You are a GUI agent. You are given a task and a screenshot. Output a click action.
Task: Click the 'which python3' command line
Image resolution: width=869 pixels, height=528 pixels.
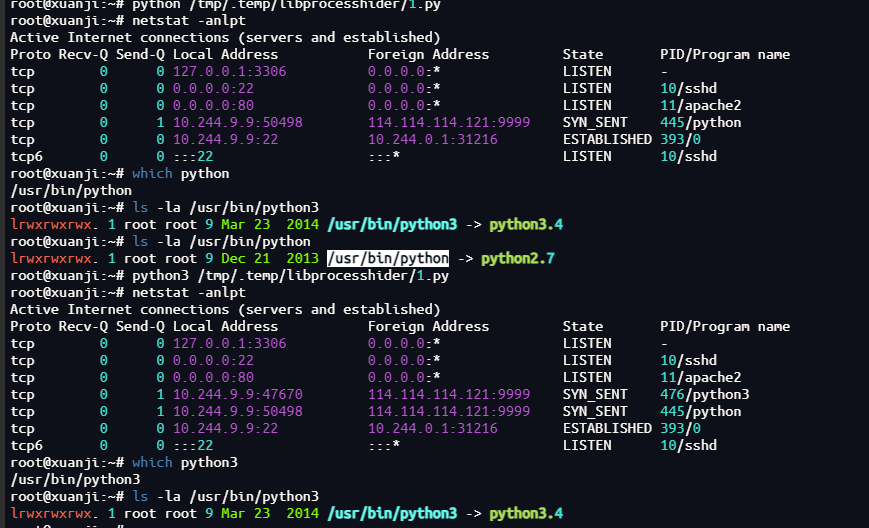[185, 463]
